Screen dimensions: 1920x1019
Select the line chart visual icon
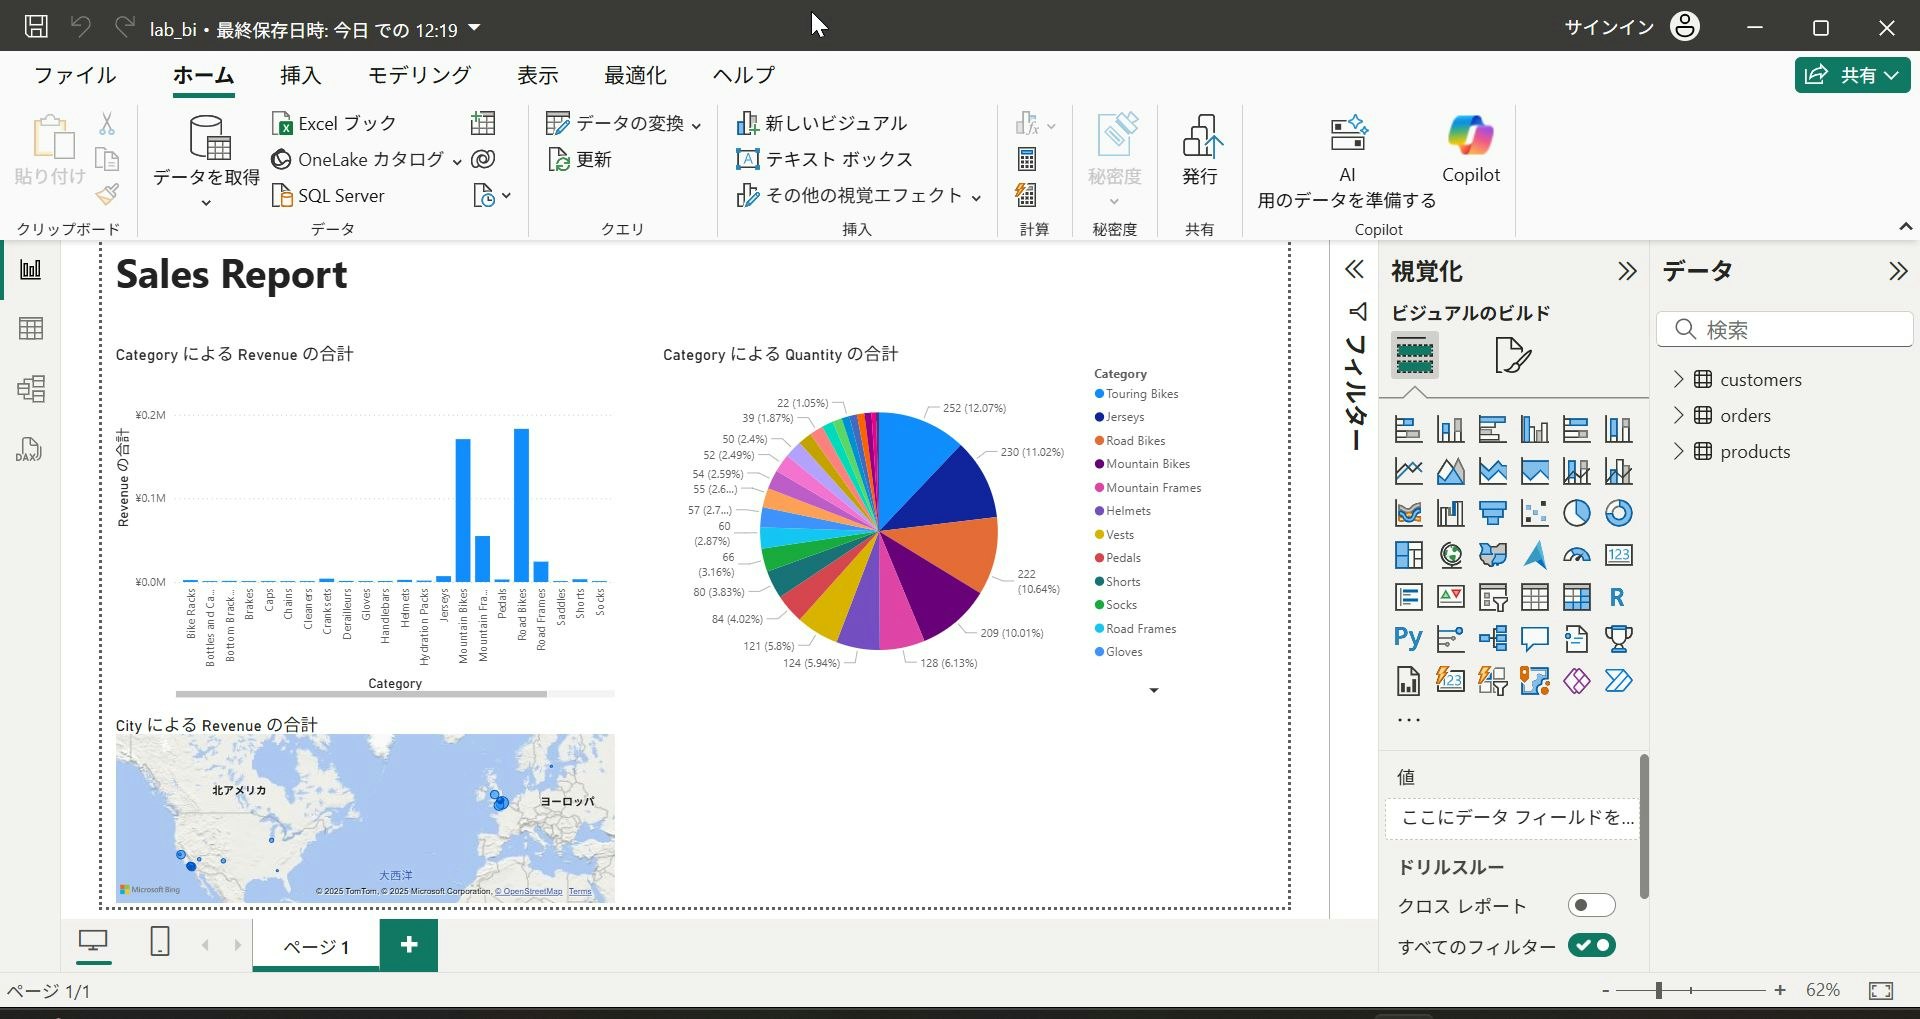pyautogui.click(x=1408, y=471)
